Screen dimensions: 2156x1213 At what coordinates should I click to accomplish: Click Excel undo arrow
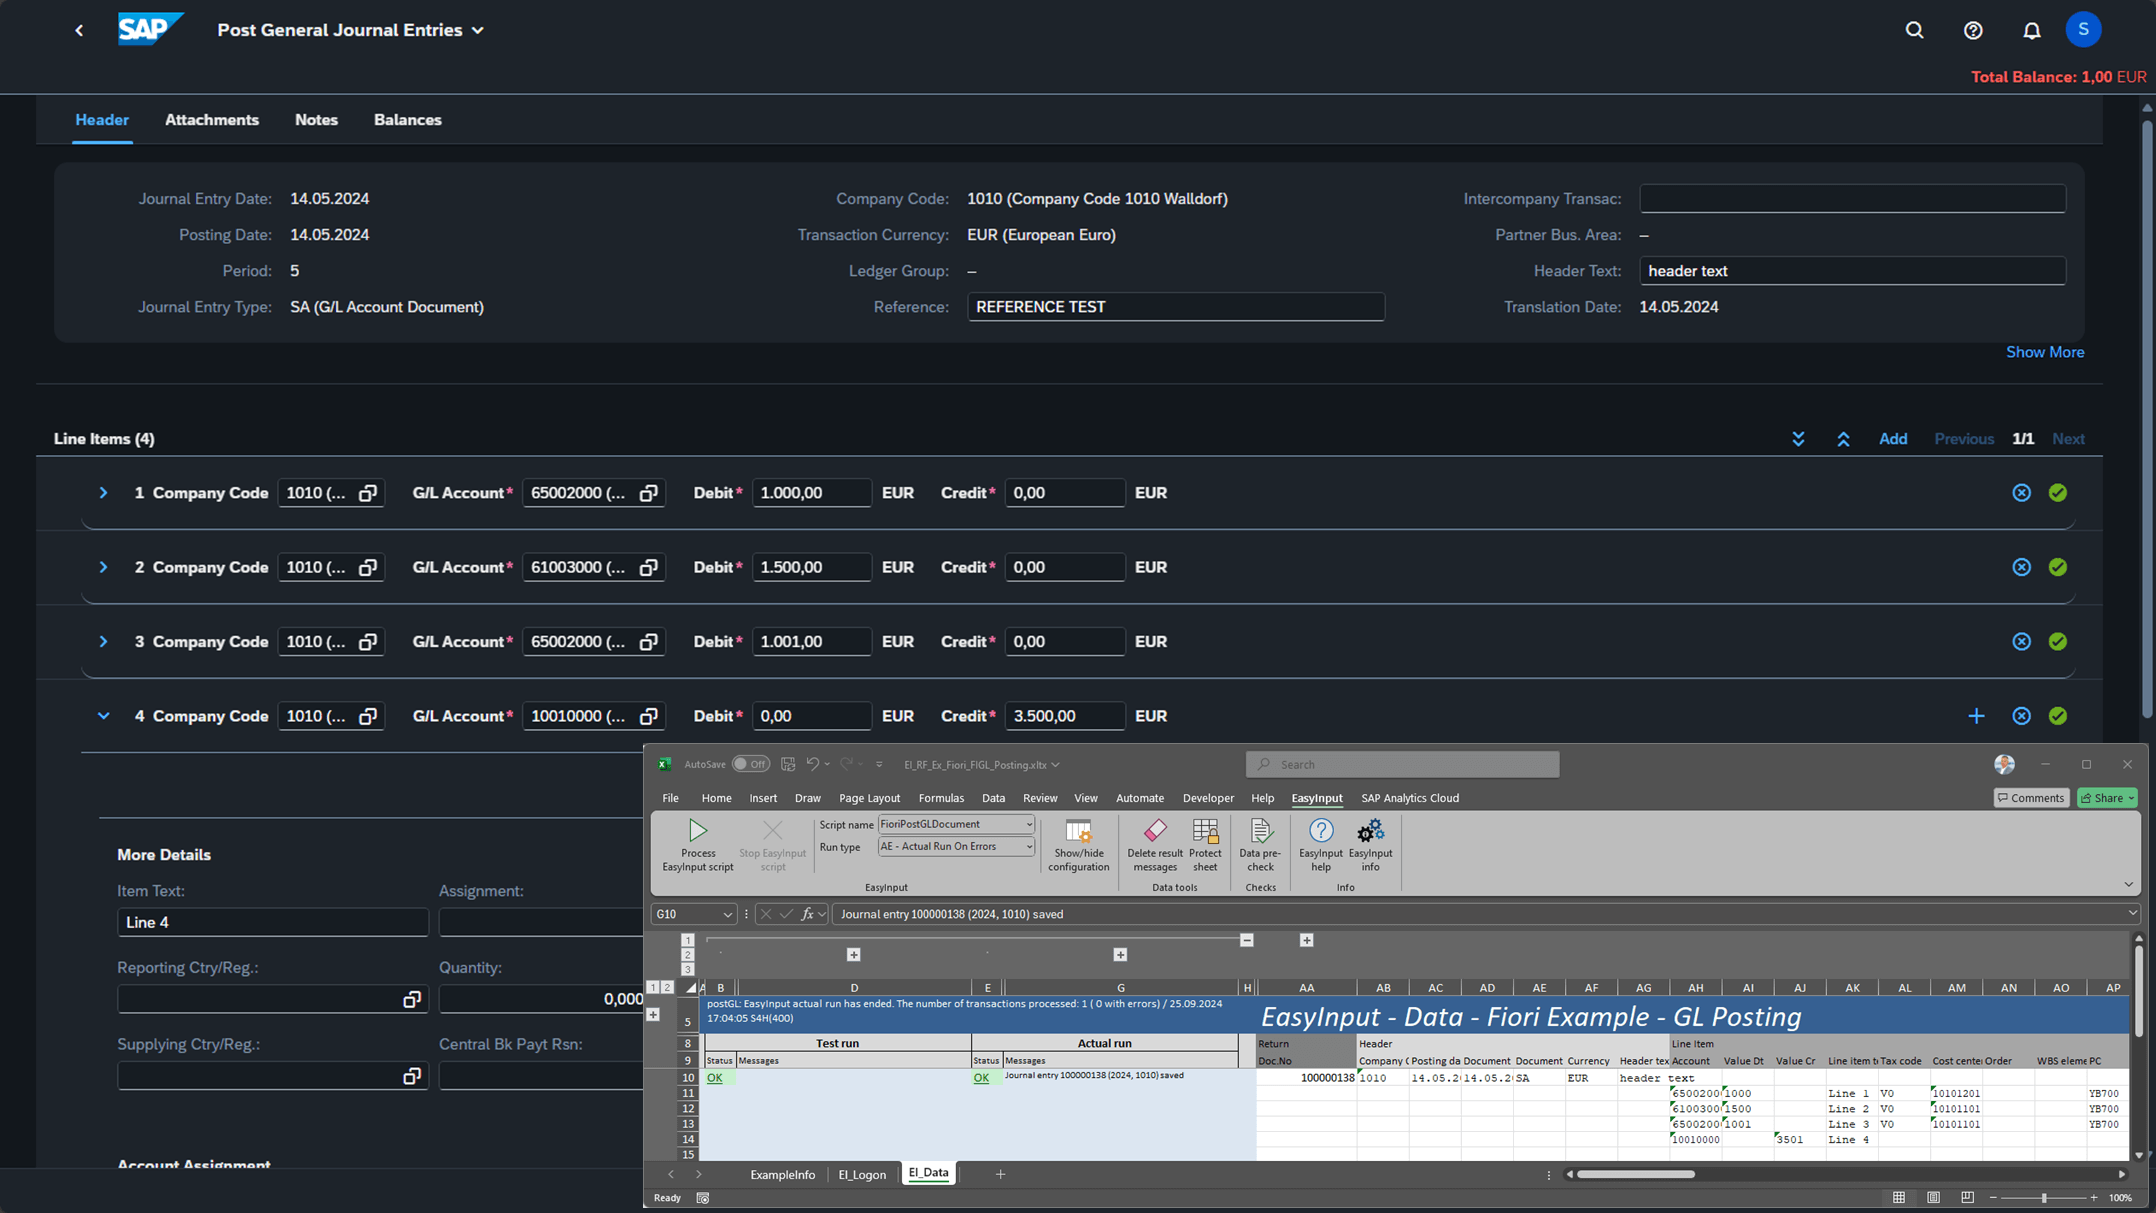click(x=812, y=764)
